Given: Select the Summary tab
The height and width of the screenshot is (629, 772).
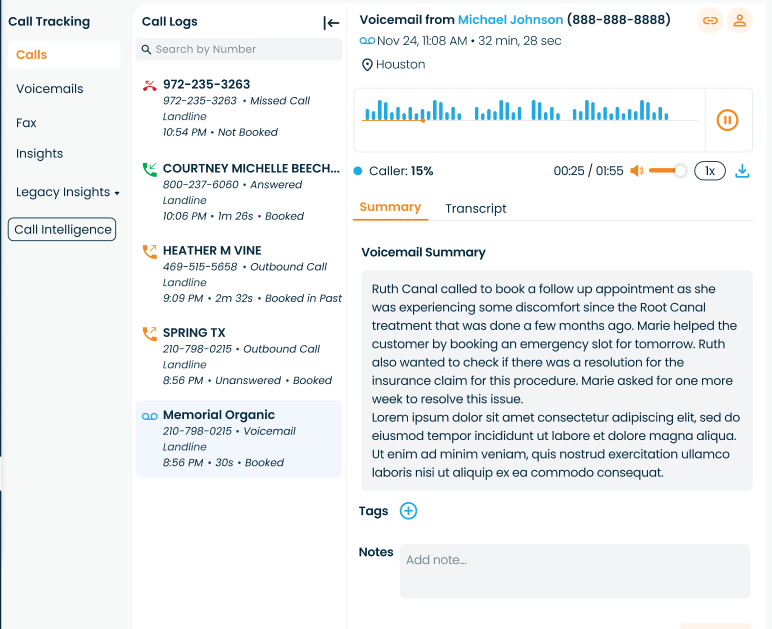Looking at the screenshot, I should click(x=390, y=207).
